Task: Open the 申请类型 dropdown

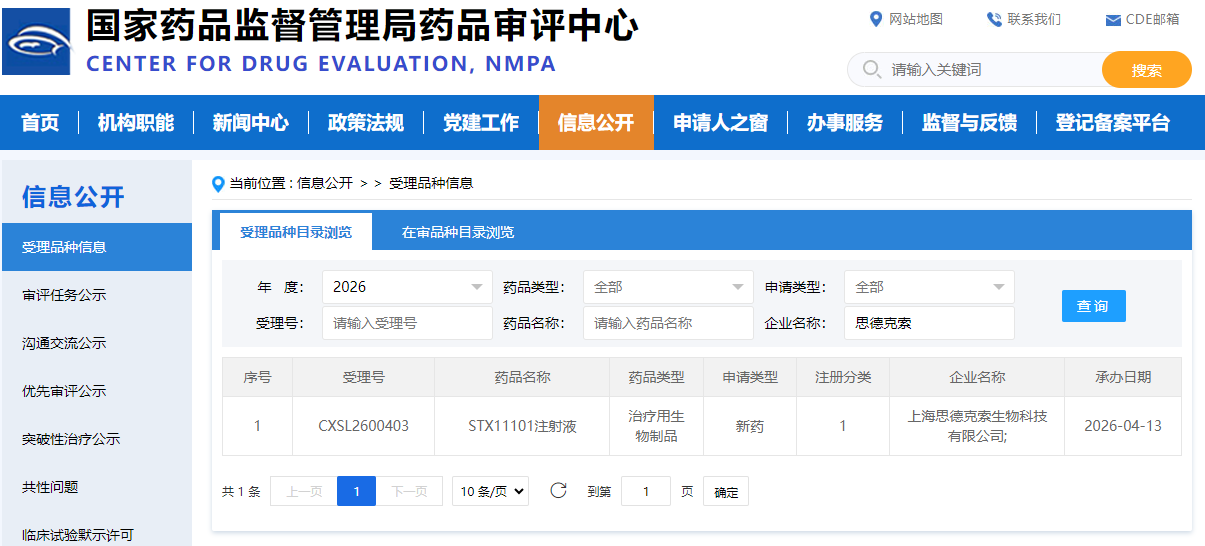Action: click(x=929, y=287)
